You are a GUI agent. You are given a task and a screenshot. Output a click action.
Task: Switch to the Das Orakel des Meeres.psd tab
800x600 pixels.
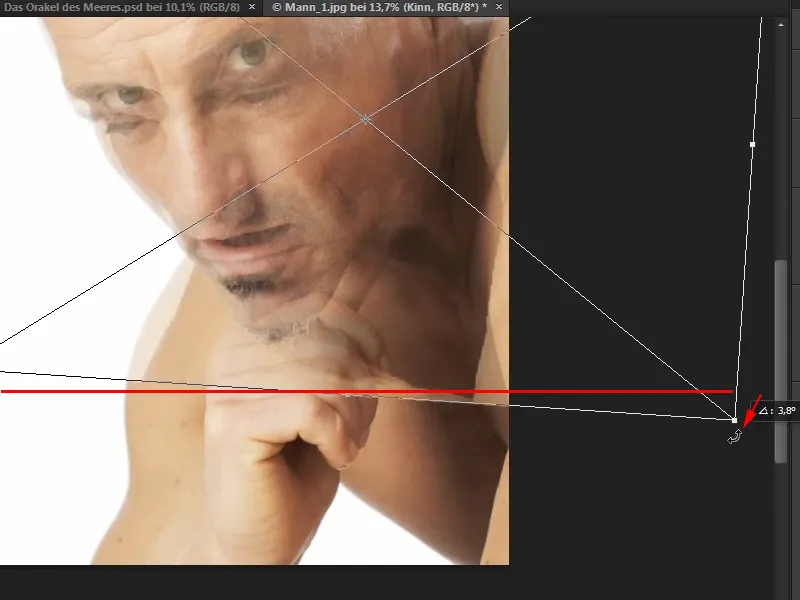121,7
